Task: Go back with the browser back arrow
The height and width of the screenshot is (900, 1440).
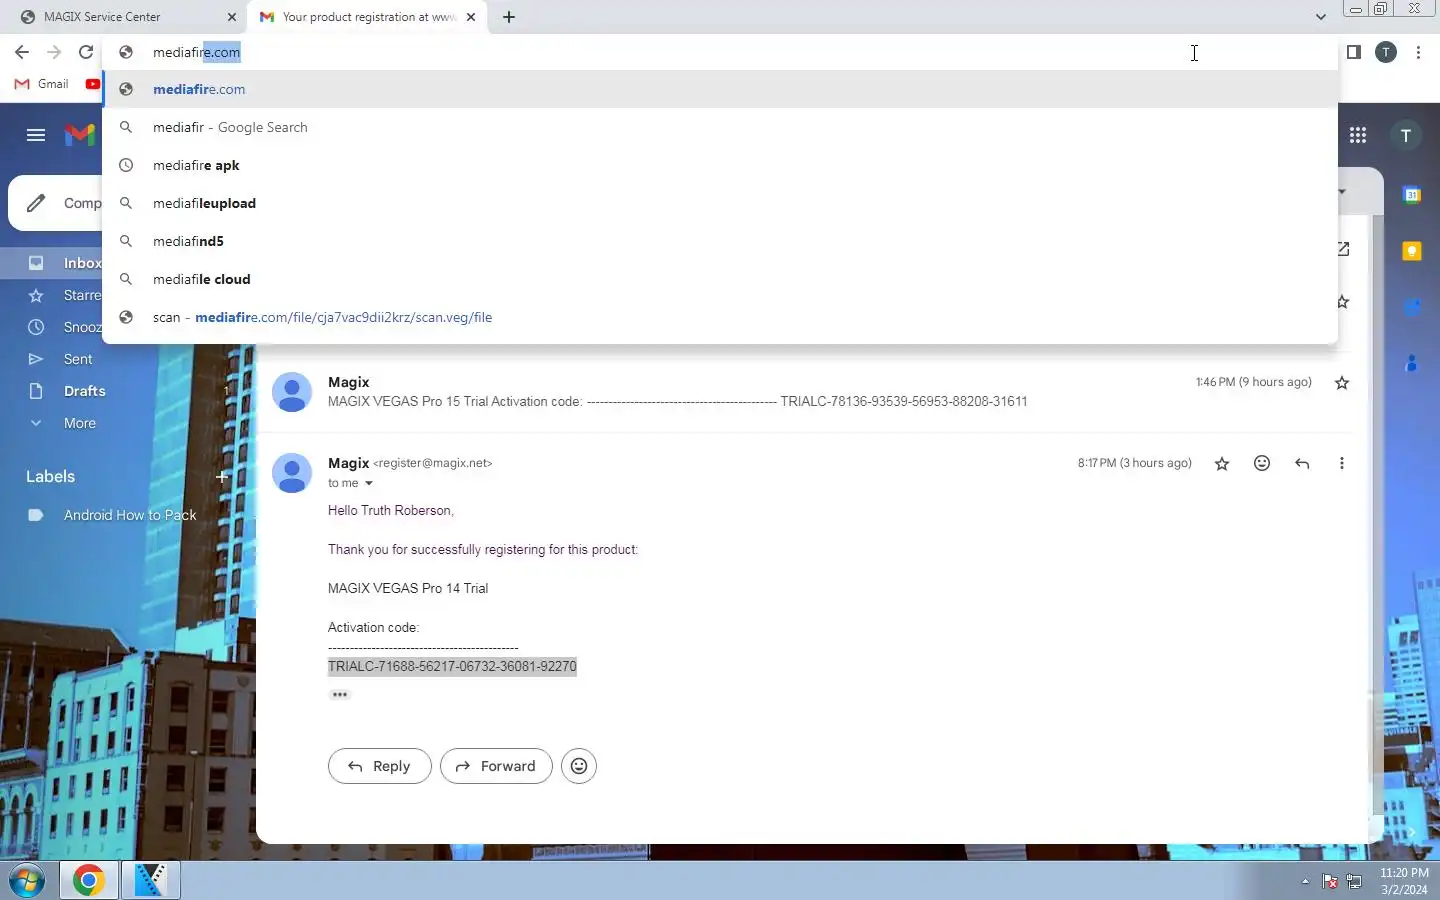Action: [x=22, y=52]
